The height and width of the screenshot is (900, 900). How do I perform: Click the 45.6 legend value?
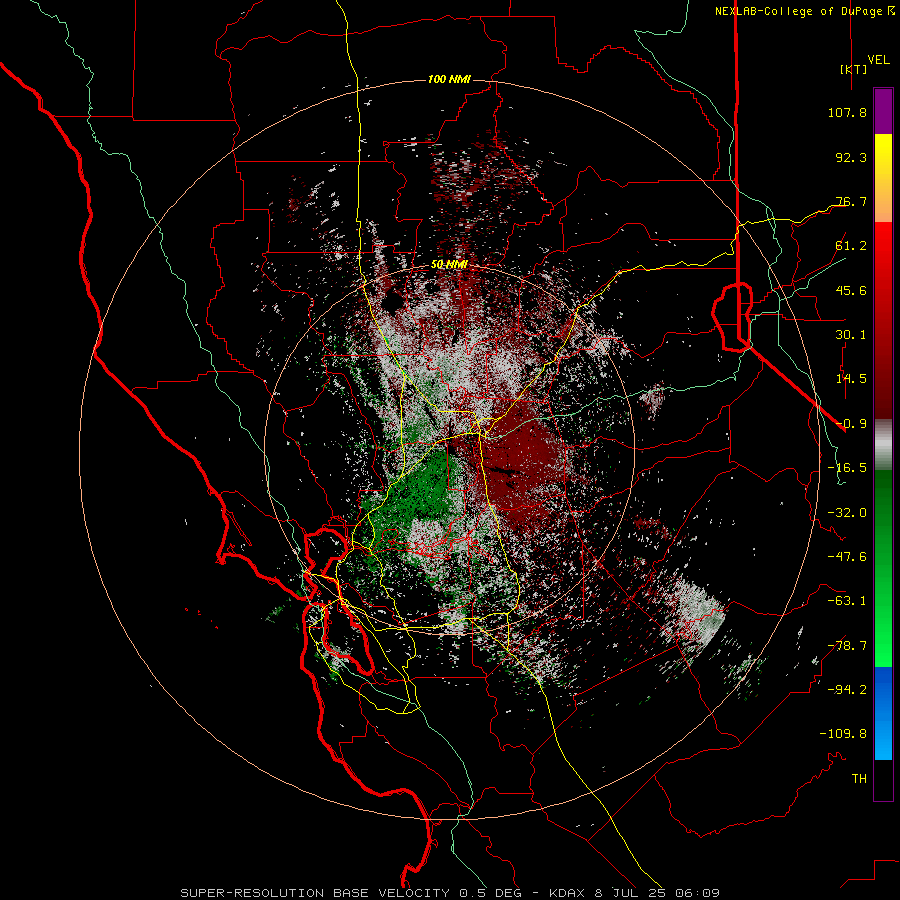pos(851,290)
